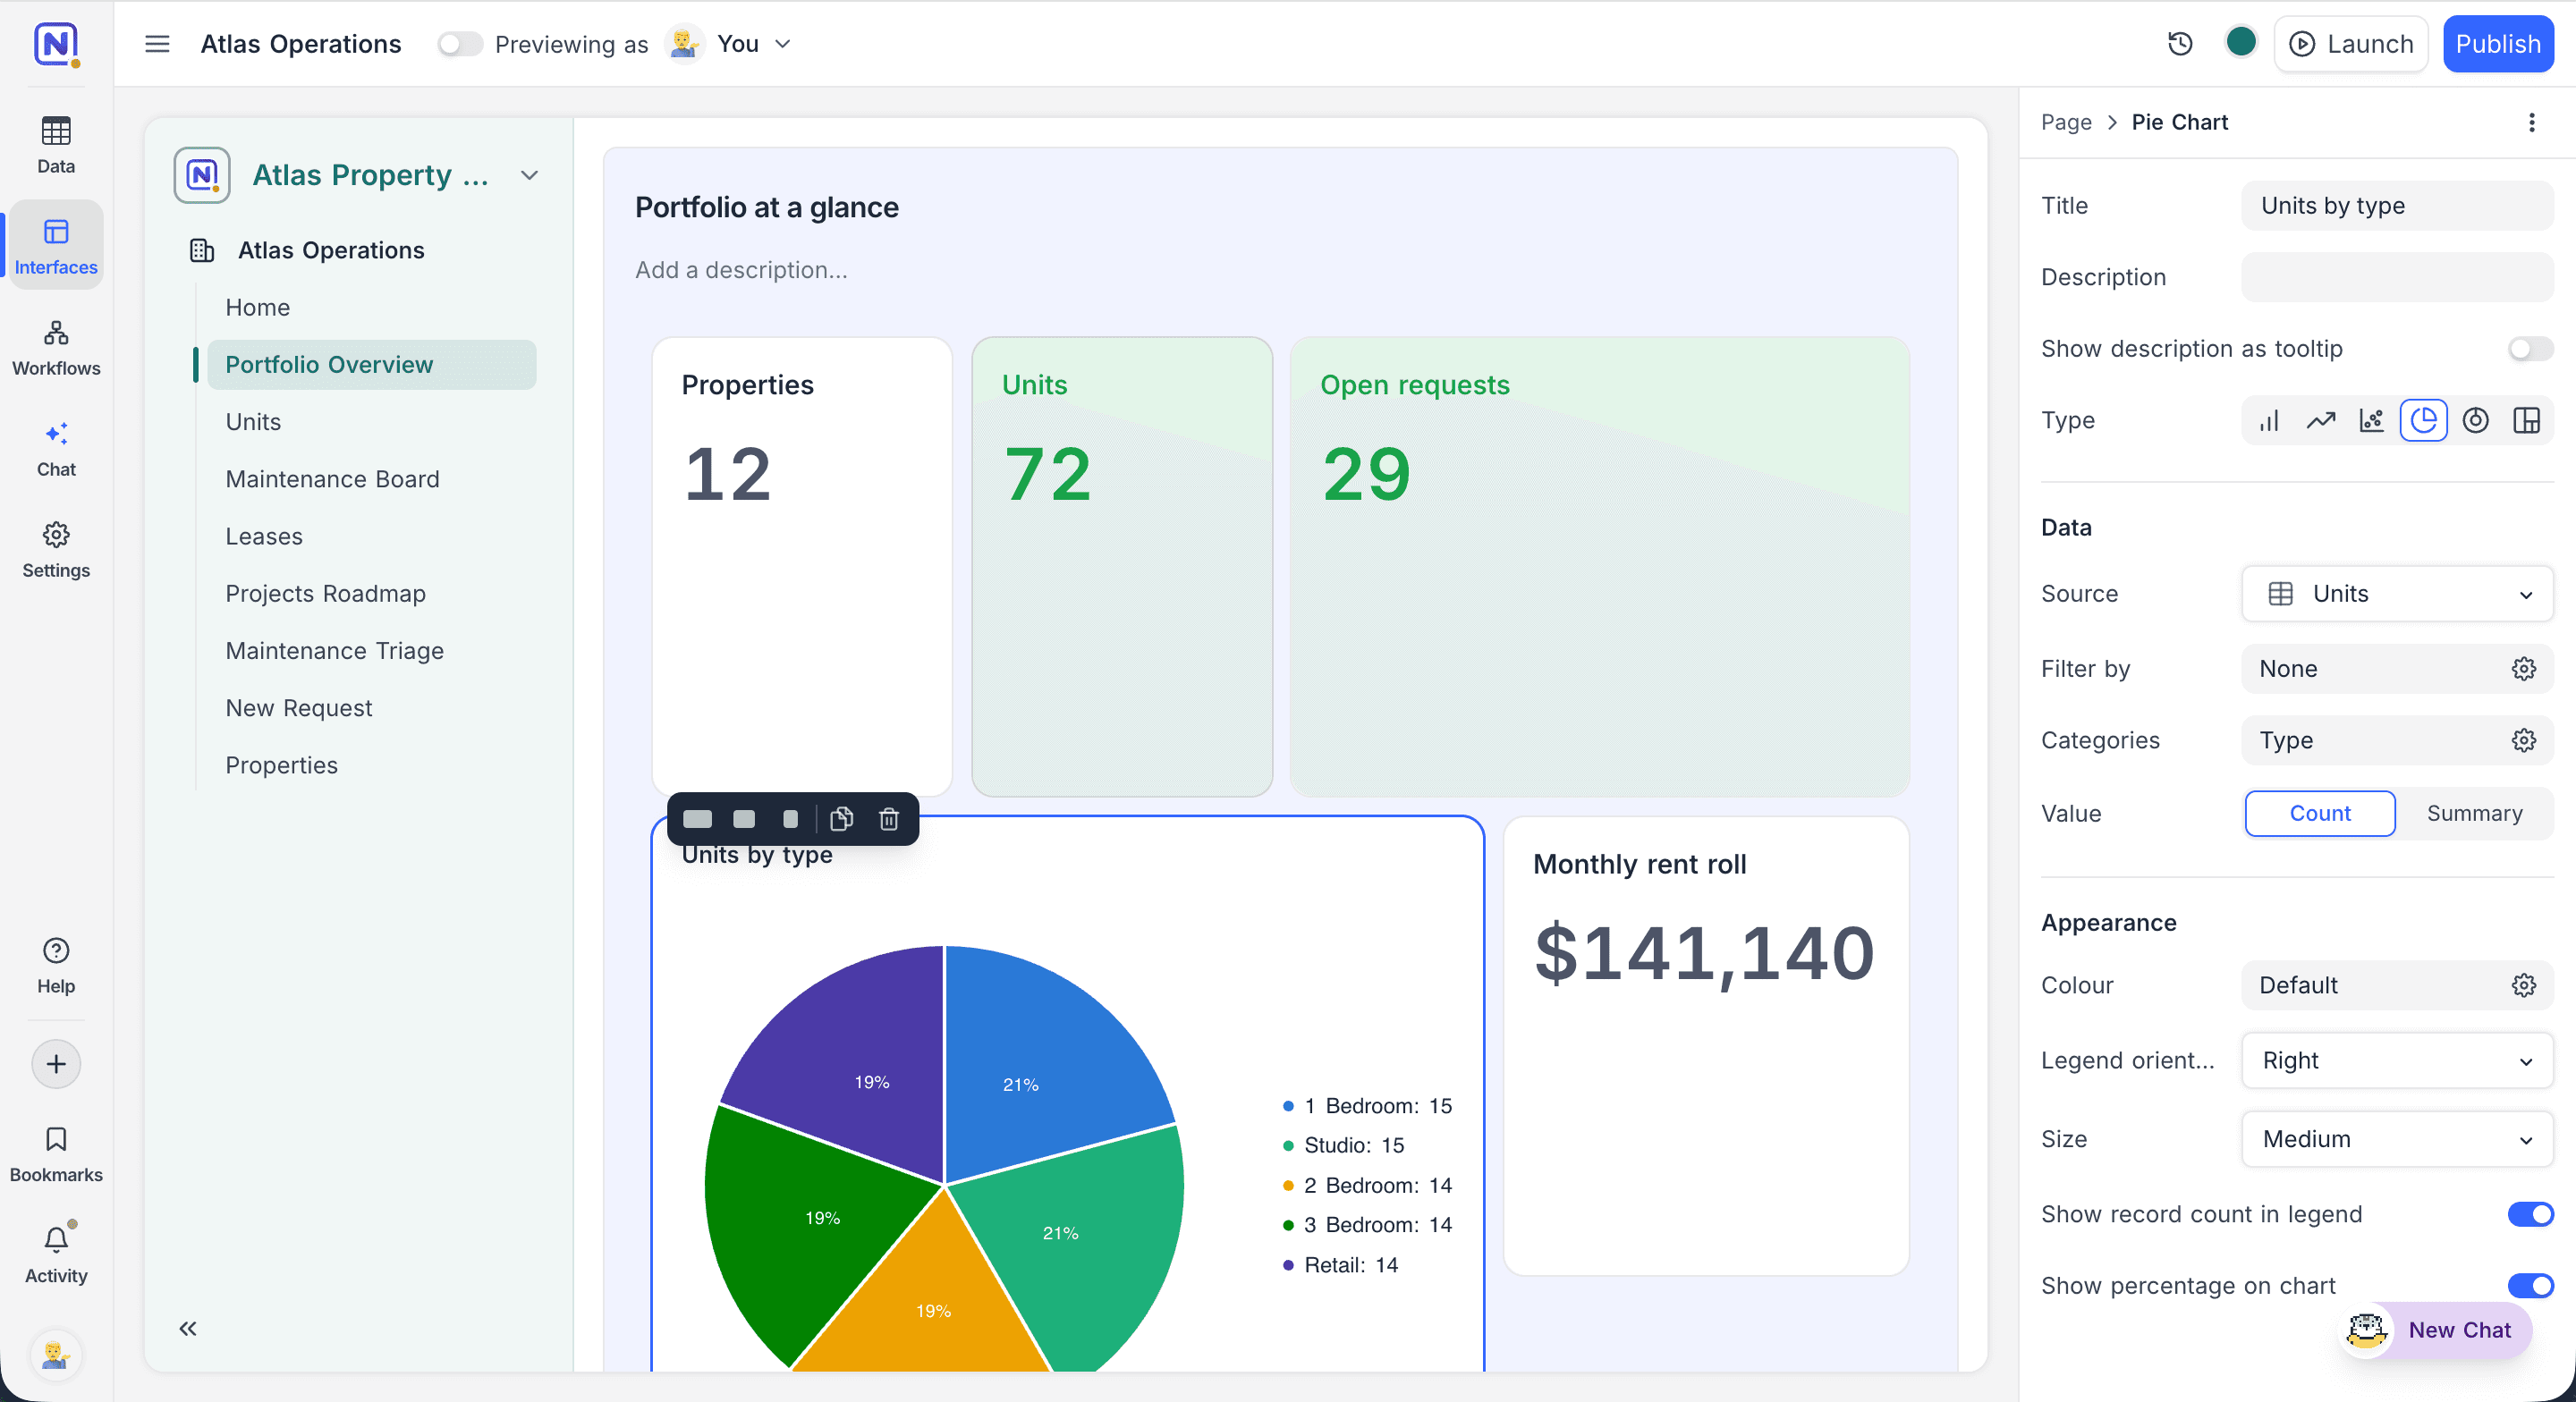Select the table chart type icon
The width and height of the screenshot is (2576, 1402).
pos(2526,420)
